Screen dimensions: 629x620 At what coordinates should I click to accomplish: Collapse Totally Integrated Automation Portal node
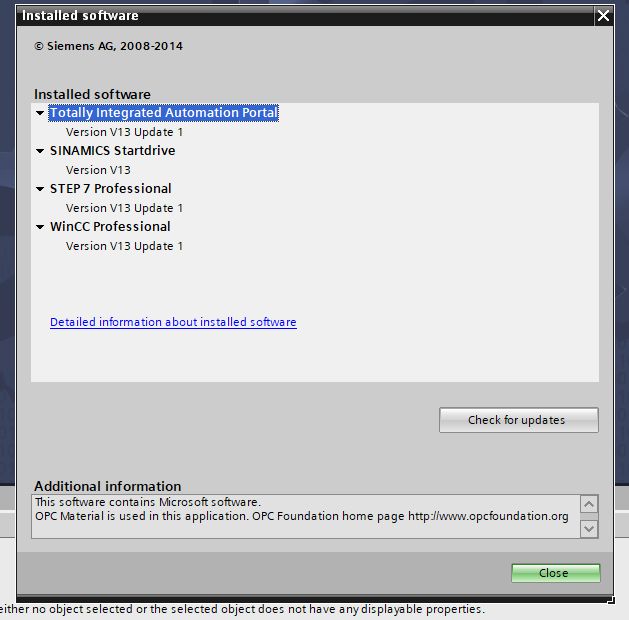[x=40, y=113]
